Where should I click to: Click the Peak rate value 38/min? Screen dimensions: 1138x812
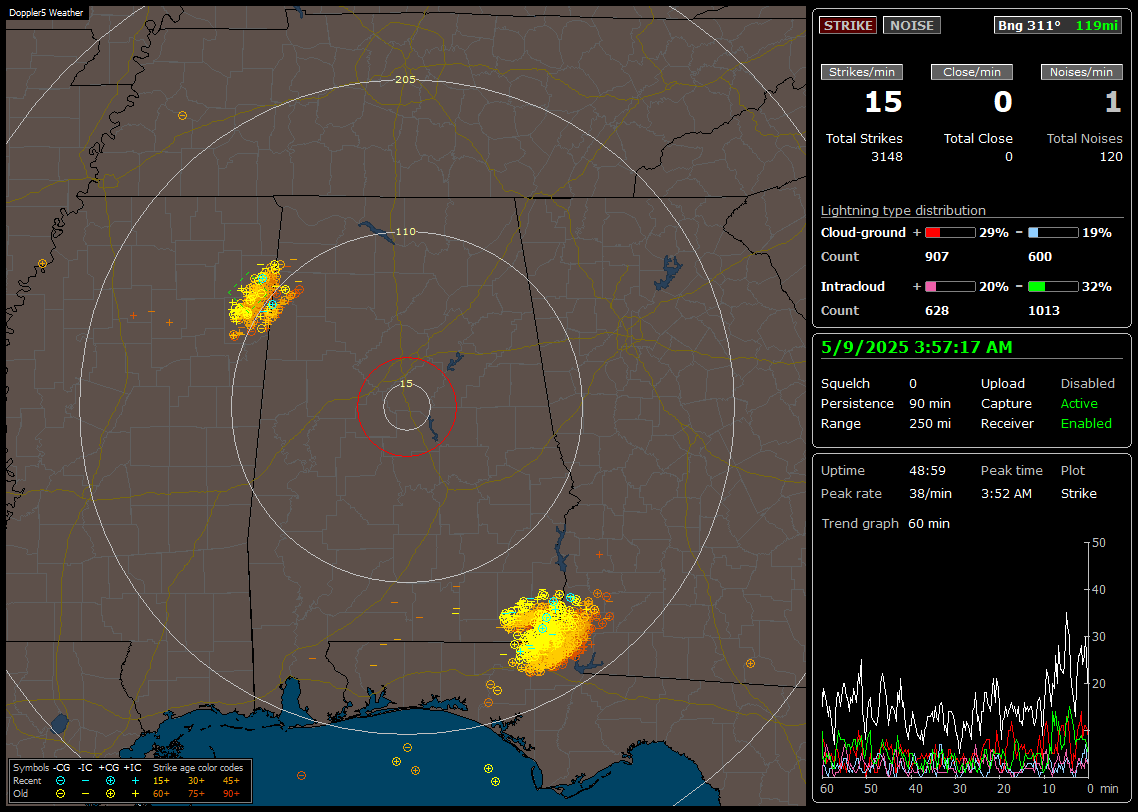pos(930,493)
